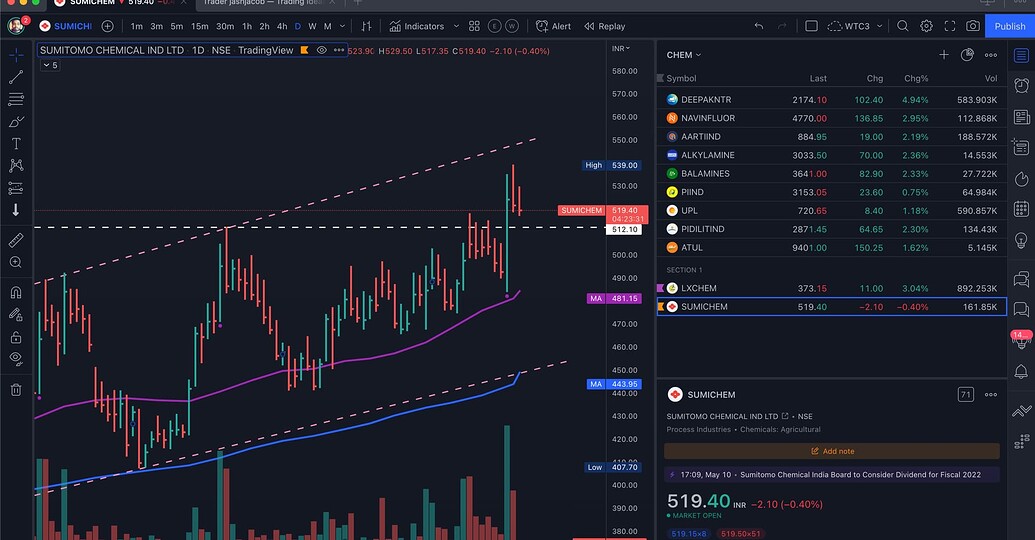The image size is (1035, 540).
Task: Expand the favorite indicators dropdown arrow
Action: point(456,26)
